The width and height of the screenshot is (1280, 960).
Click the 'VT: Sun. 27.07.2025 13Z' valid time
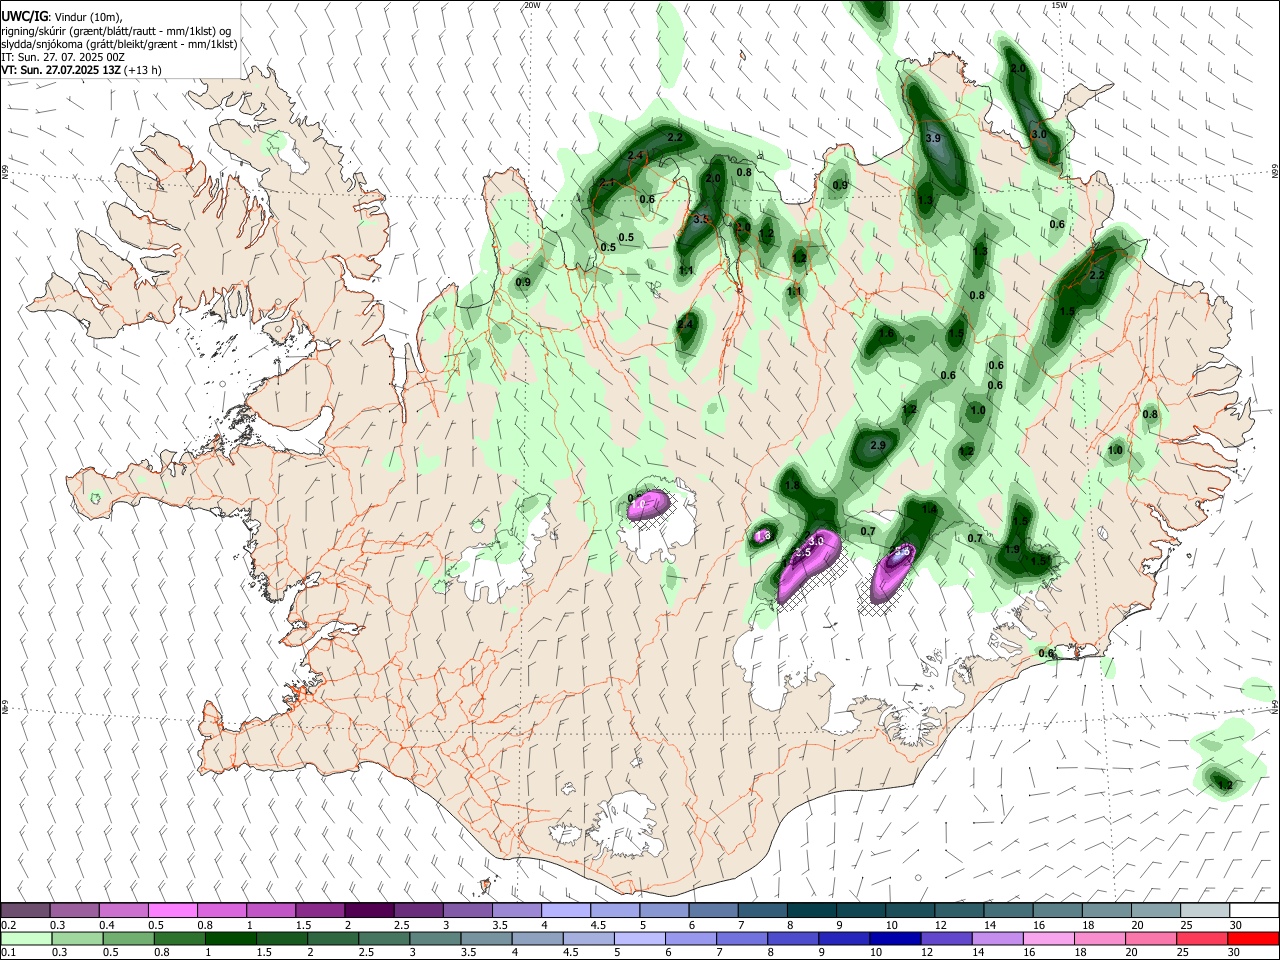62,70
